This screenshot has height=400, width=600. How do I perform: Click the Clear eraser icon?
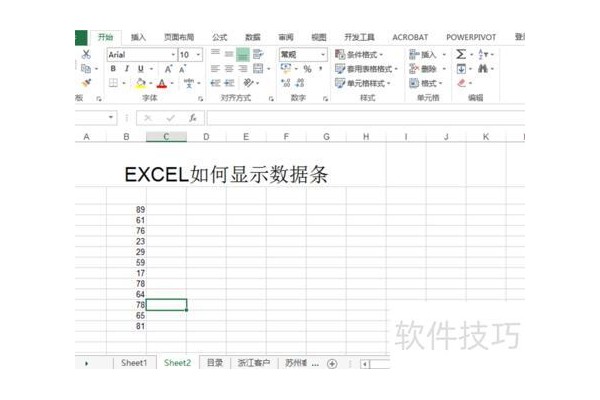(462, 83)
